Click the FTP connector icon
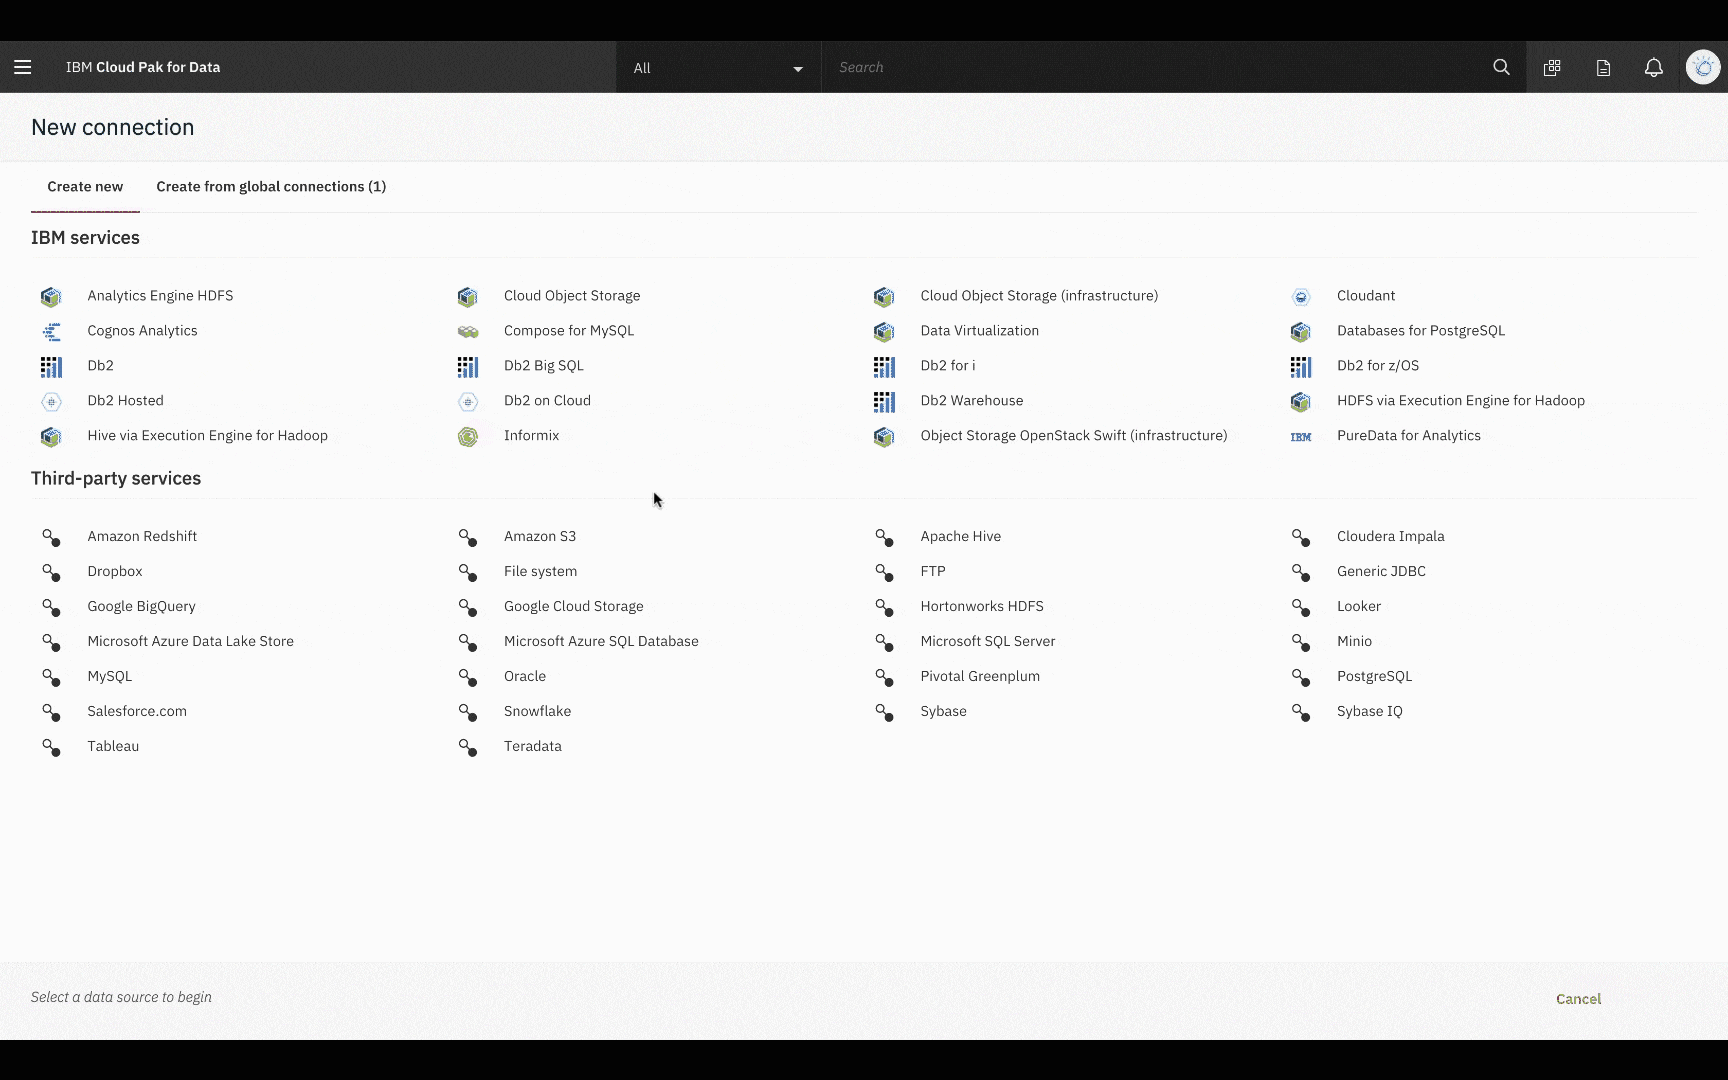 click(884, 572)
